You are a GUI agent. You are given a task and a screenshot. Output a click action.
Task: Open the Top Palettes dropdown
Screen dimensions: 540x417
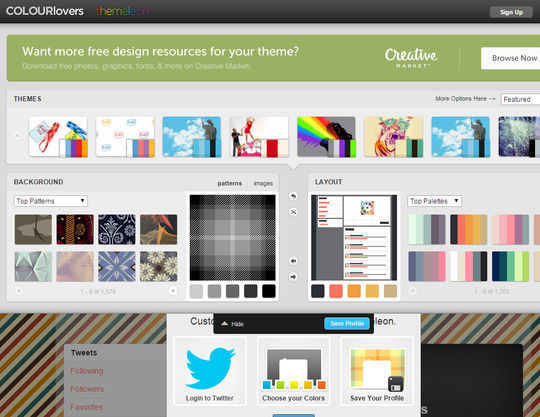tap(434, 201)
